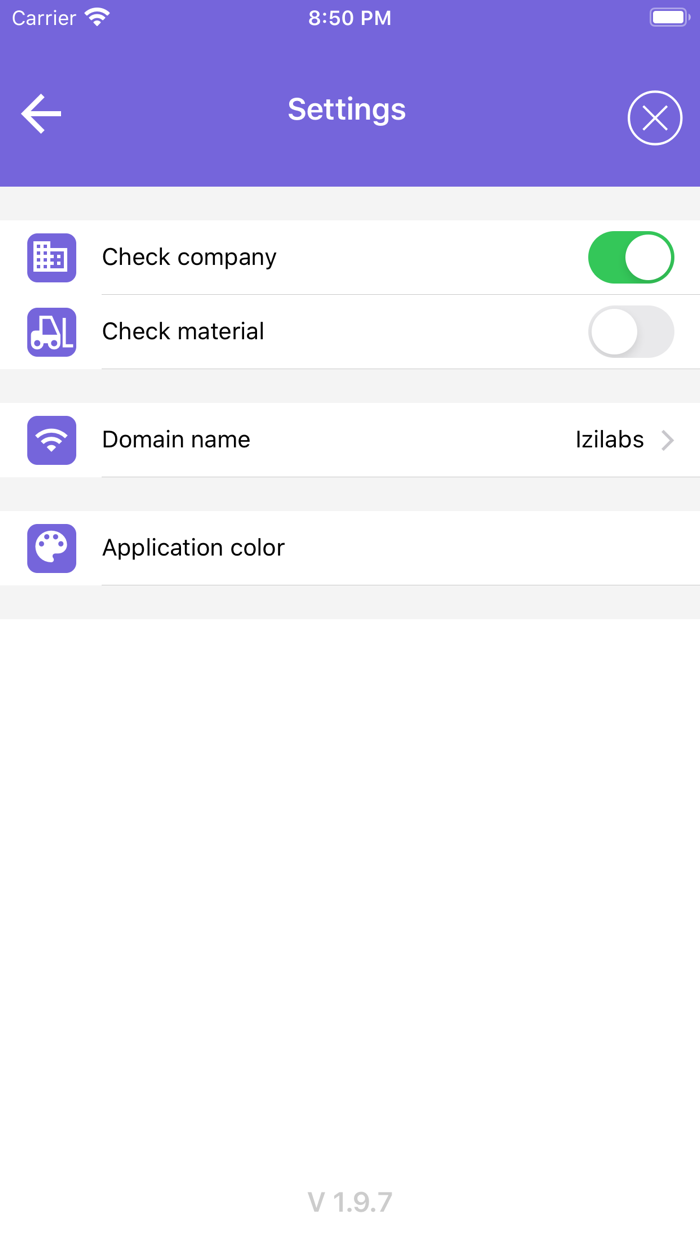Enable the Check material switch
Screen dimensions: 700x1244
(x=631, y=332)
